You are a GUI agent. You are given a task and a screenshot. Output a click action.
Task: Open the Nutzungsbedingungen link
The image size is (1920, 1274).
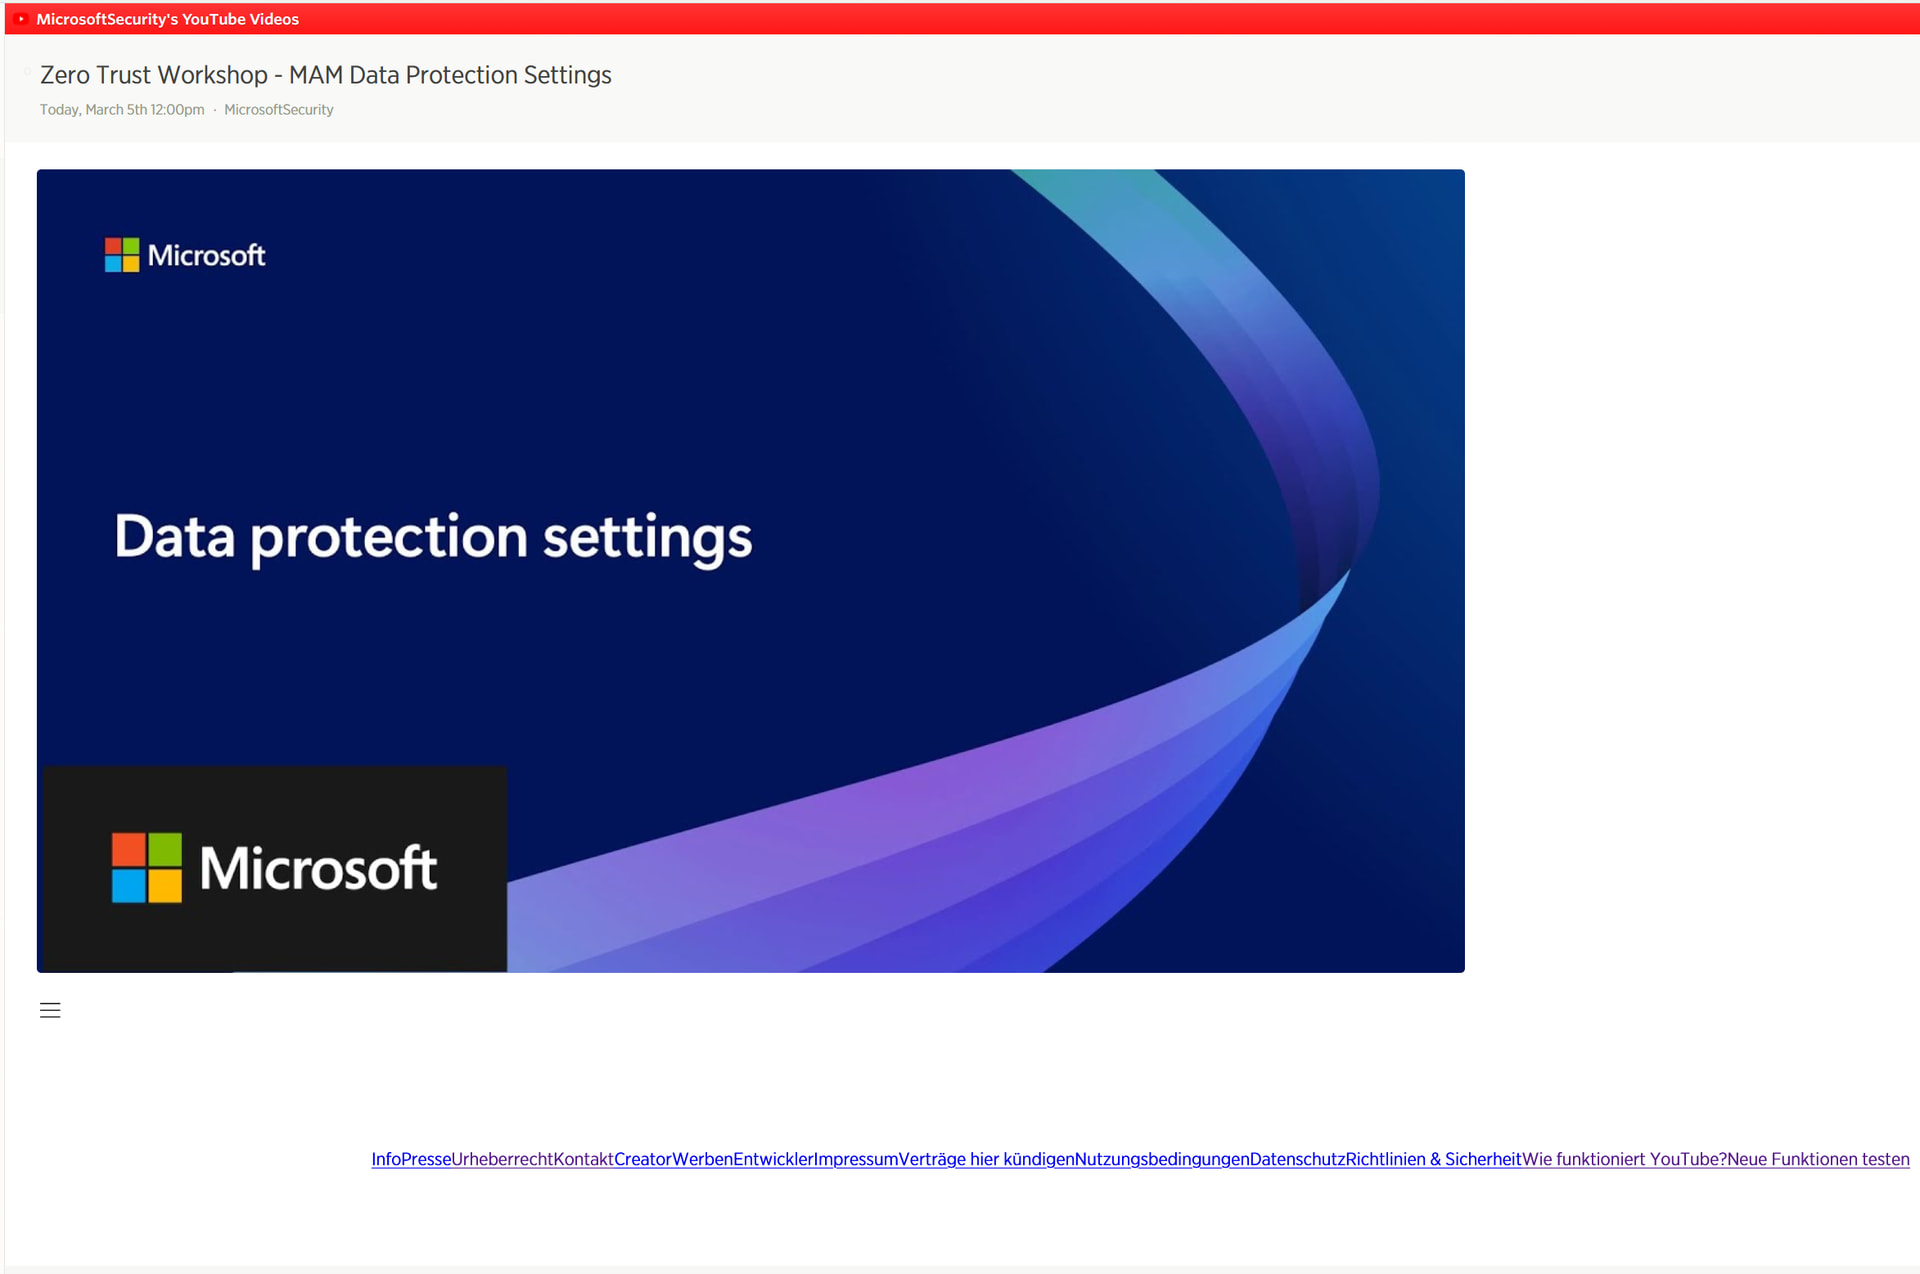coord(1161,1159)
